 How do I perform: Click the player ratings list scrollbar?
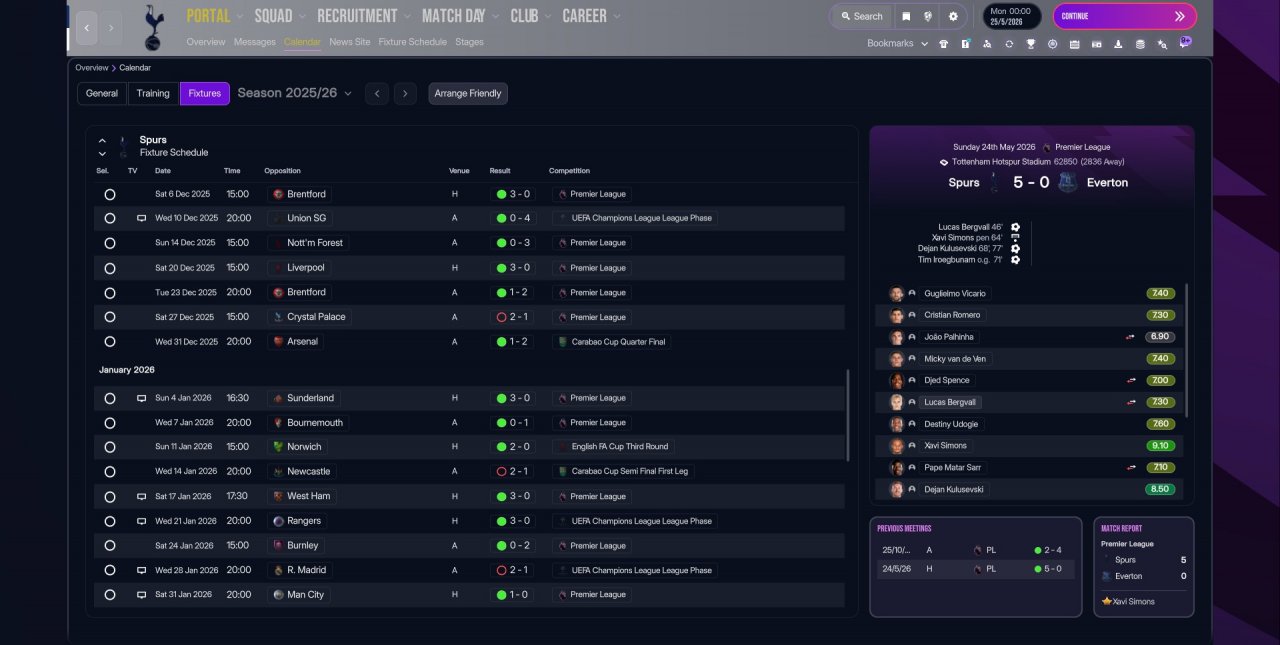pyautogui.click(x=1188, y=350)
